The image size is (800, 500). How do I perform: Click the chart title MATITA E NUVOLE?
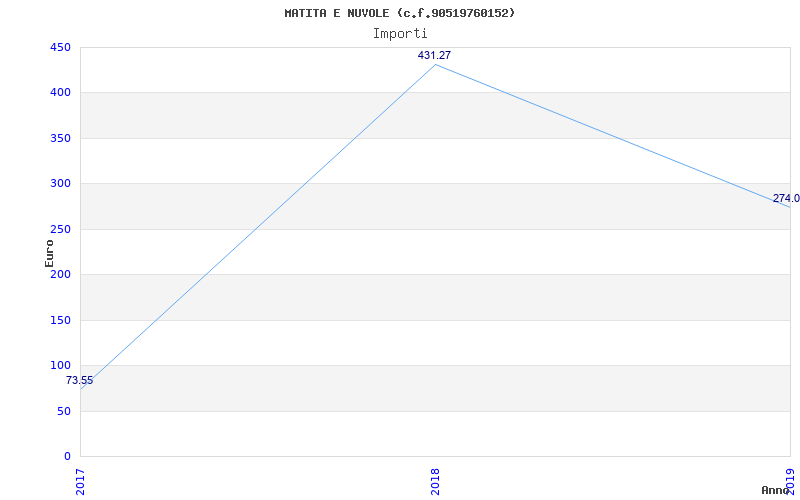tap(399, 13)
